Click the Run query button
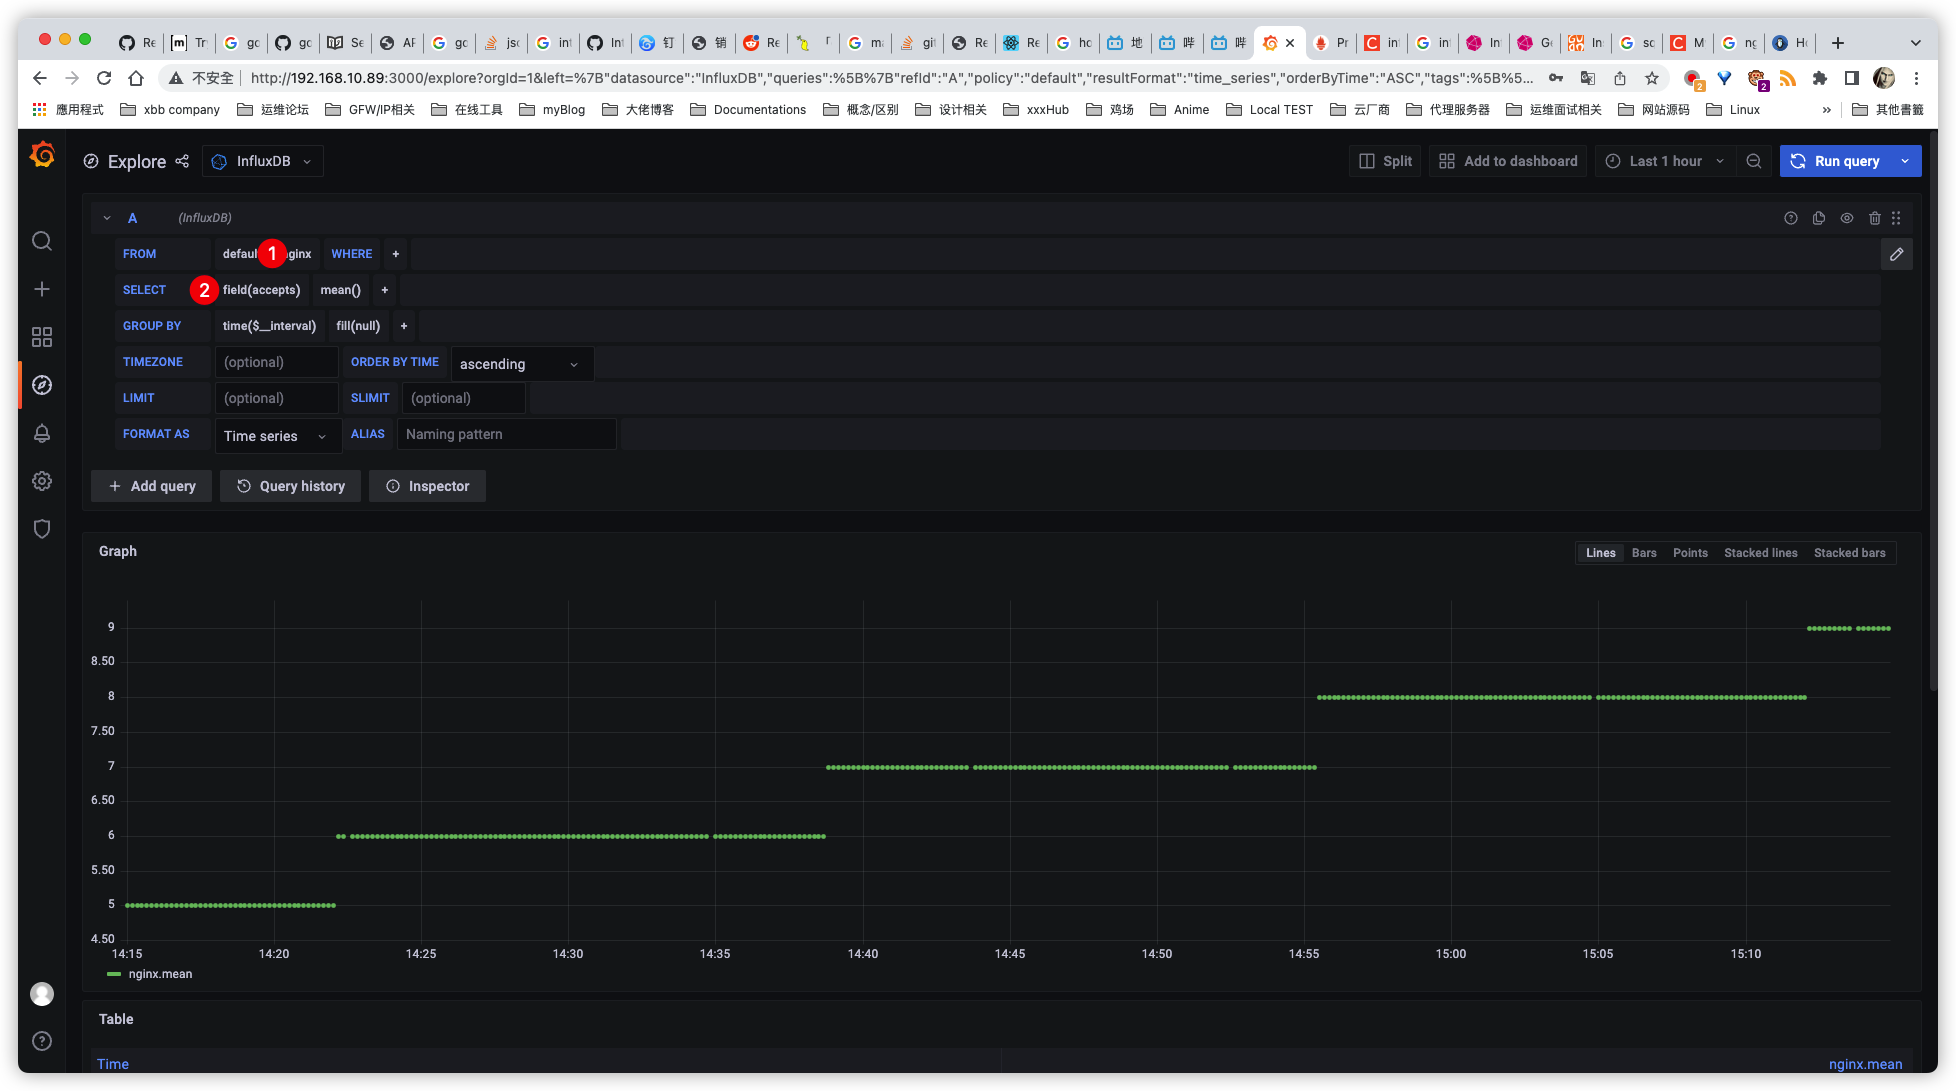This screenshot has width=1956, height=1091. click(1836, 161)
